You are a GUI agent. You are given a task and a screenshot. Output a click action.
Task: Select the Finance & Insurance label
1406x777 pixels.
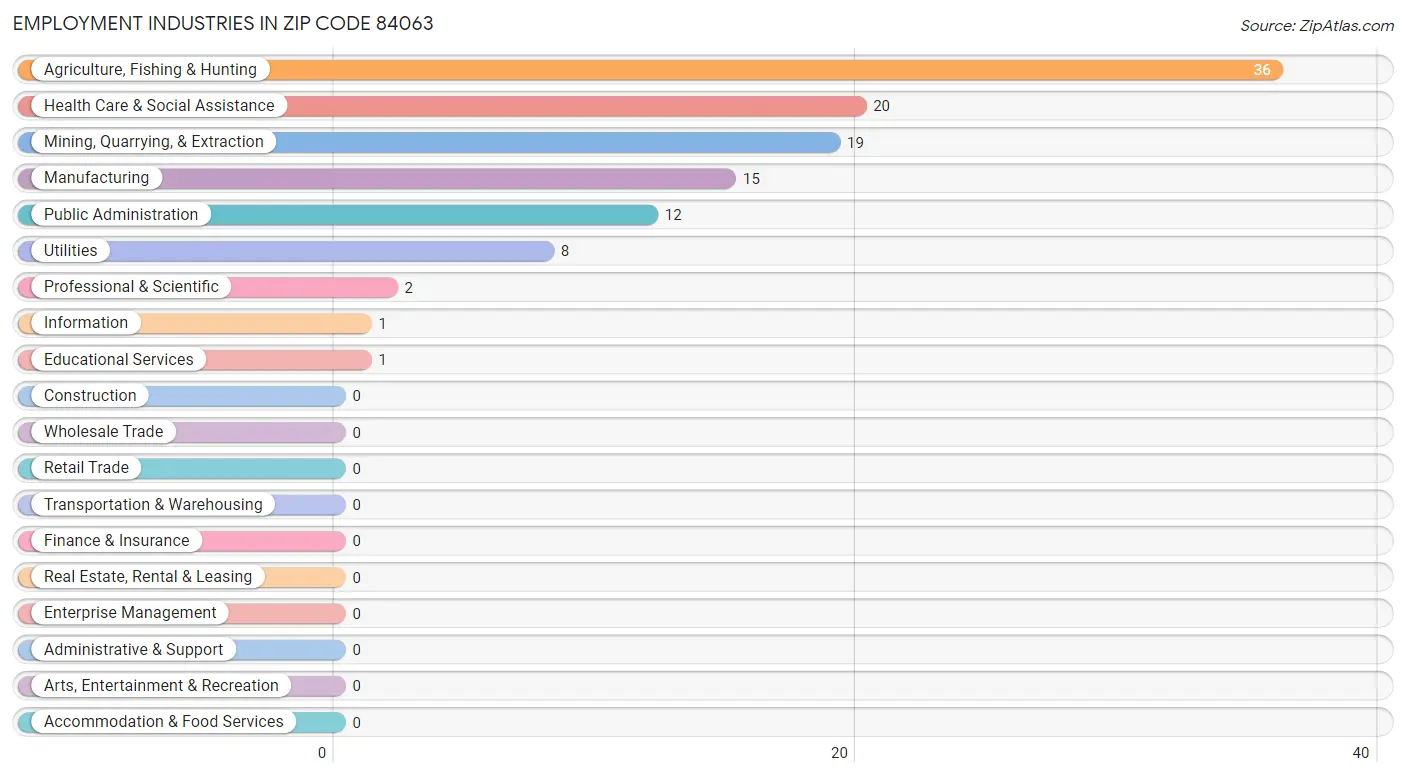point(116,540)
